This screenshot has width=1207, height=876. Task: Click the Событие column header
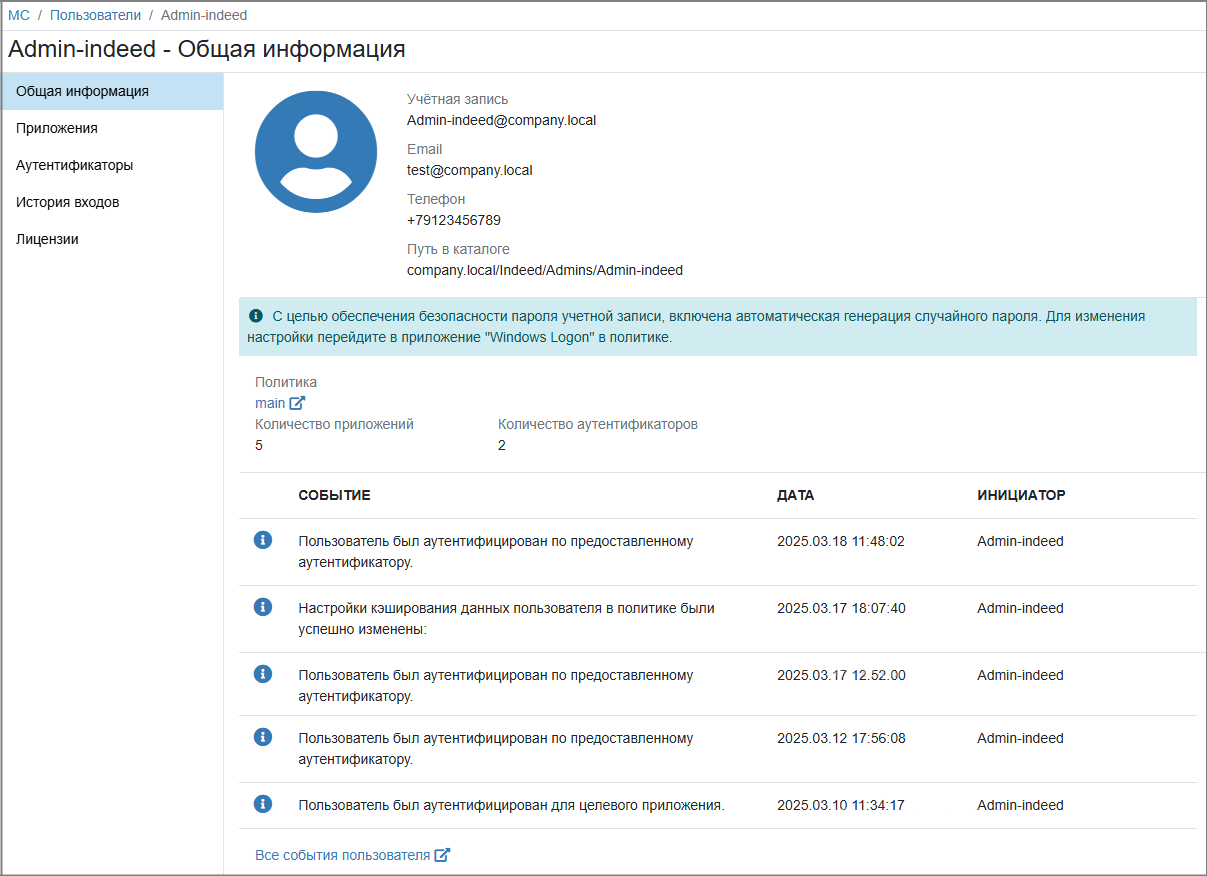pyautogui.click(x=334, y=495)
